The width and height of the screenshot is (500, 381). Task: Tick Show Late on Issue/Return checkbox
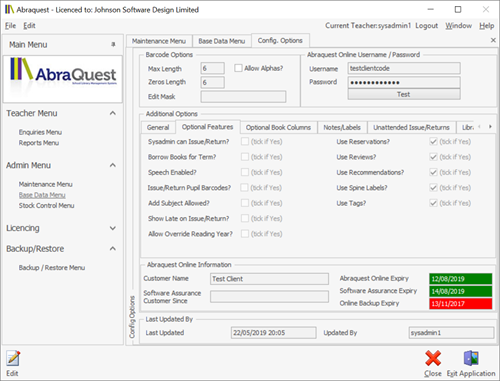click(245, 218)
